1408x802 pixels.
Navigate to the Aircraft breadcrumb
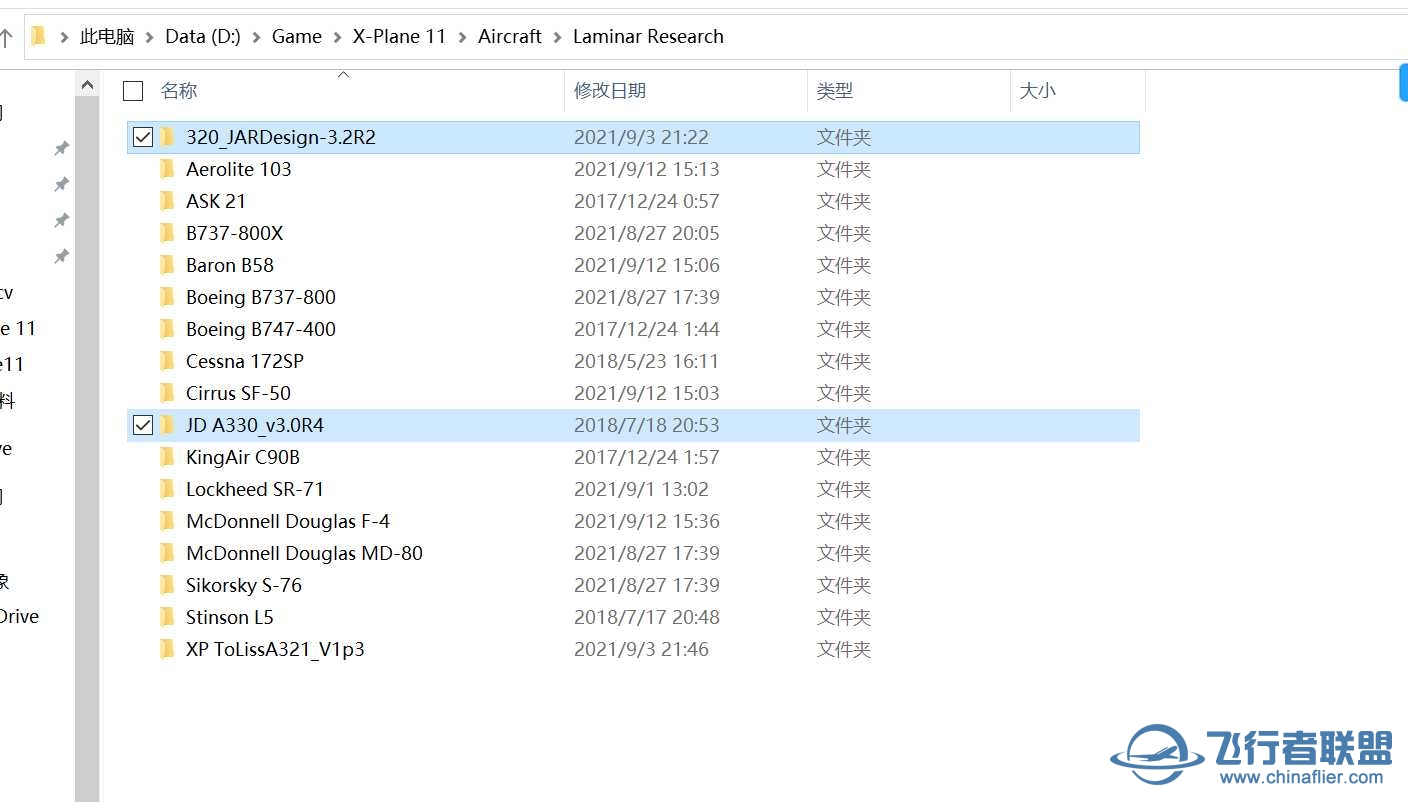pos(510,37)
